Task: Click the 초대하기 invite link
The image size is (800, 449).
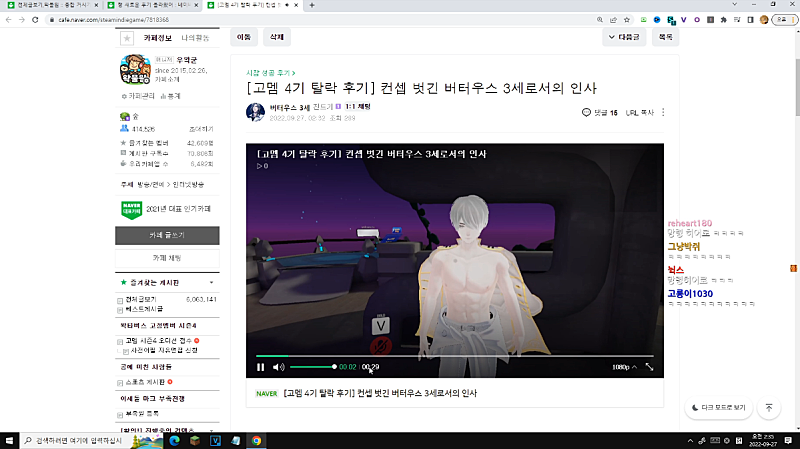Action: coord(201,129)
